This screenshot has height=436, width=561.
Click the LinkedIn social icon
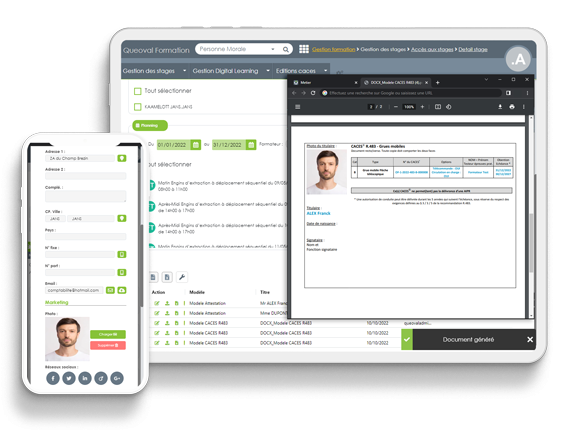coord(85,378)
